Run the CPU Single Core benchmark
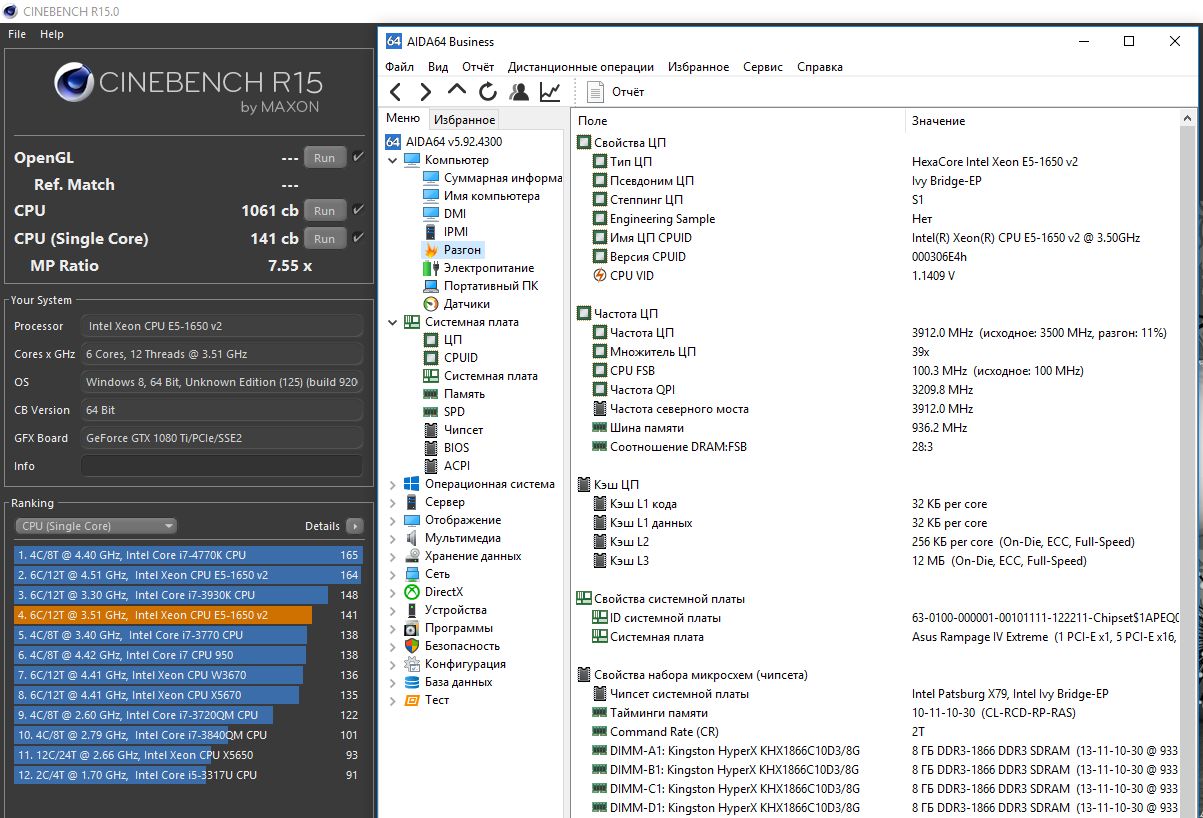Image resolution: width=1203 pixels, height=818 pixels. [325, 239]
